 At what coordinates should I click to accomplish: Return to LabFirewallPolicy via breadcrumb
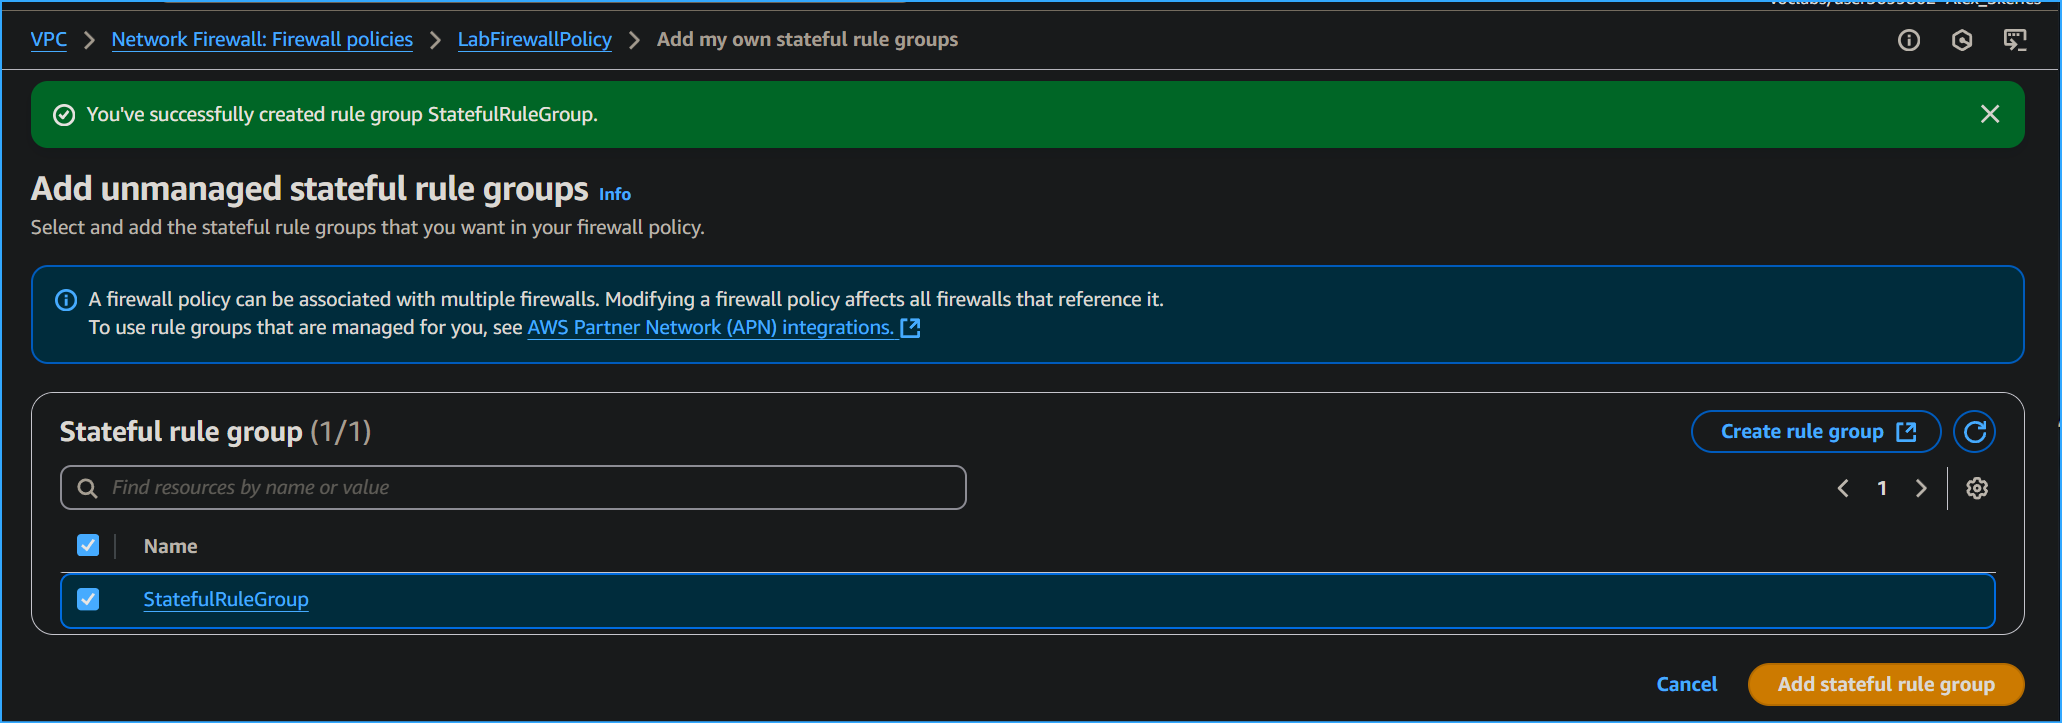[x=534, y=39]
